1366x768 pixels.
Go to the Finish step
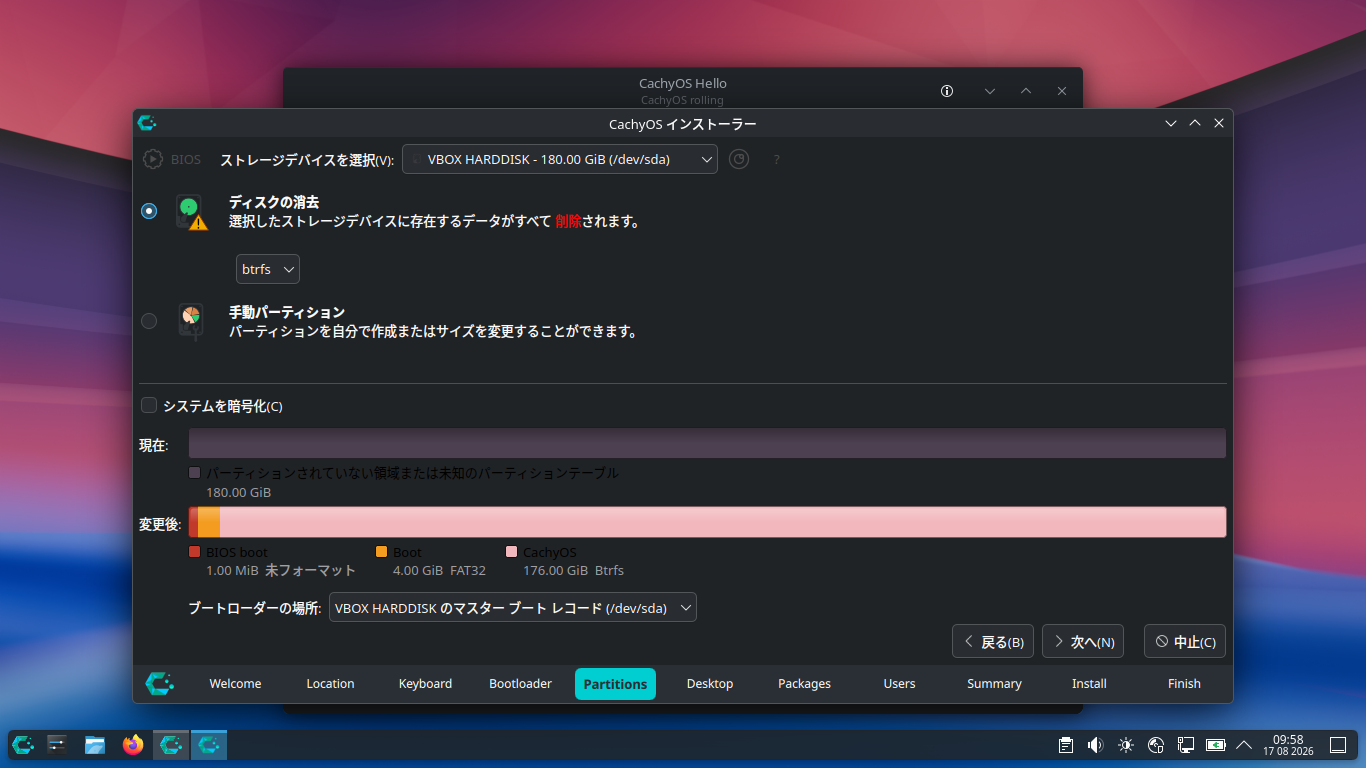click(1184, 684)
